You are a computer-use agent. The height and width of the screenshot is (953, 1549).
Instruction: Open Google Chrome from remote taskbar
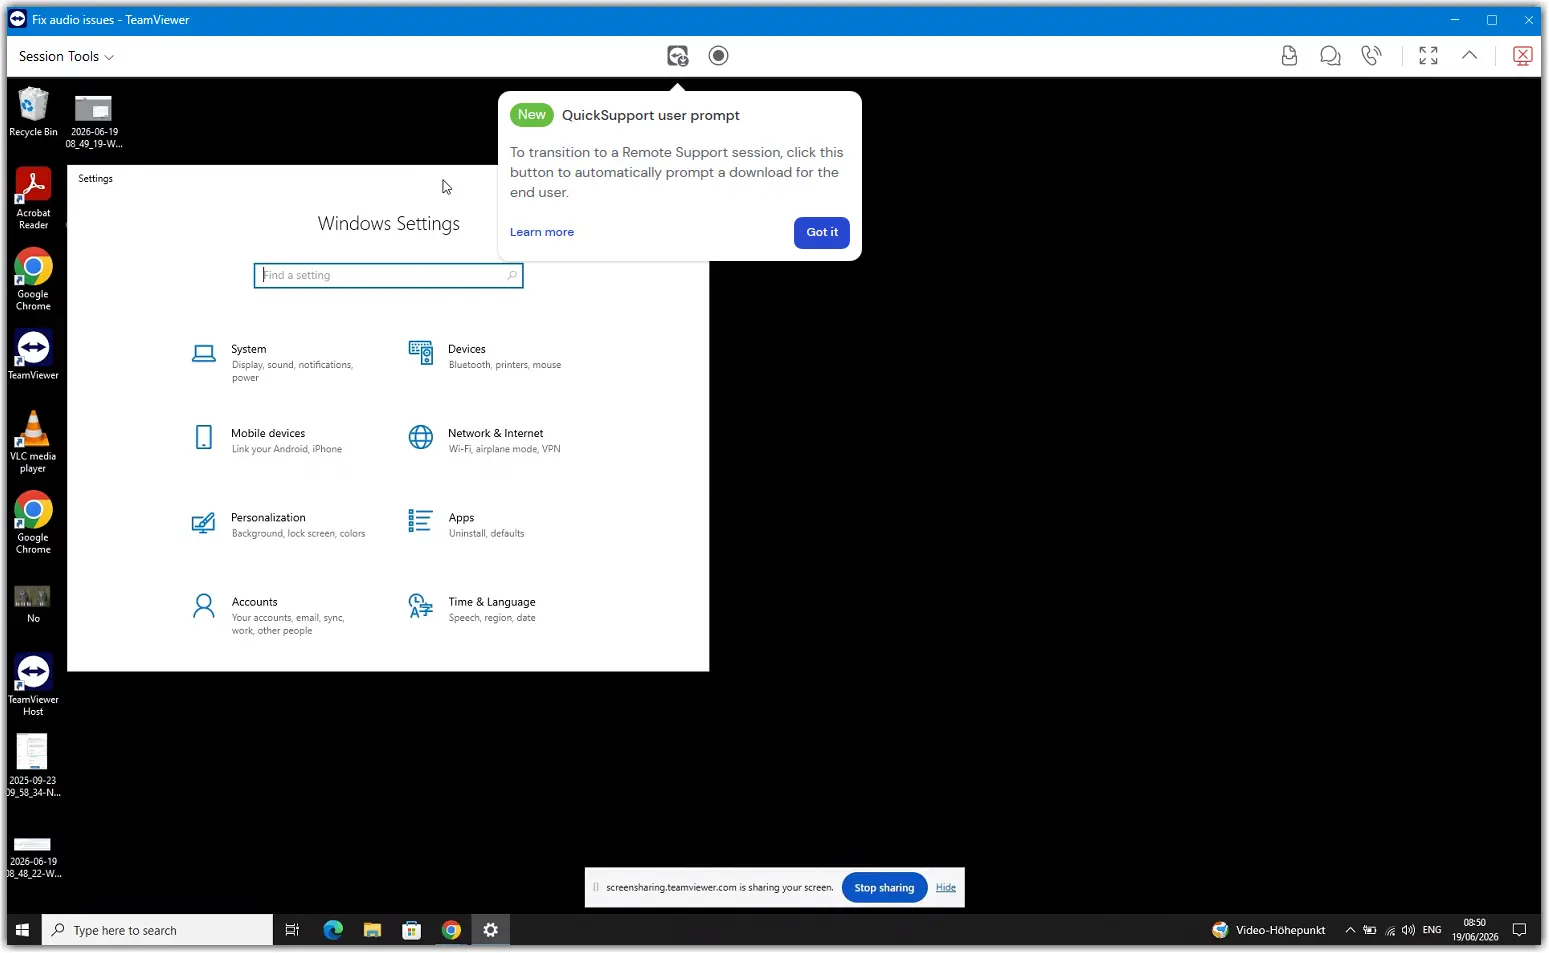pos(451,930)
